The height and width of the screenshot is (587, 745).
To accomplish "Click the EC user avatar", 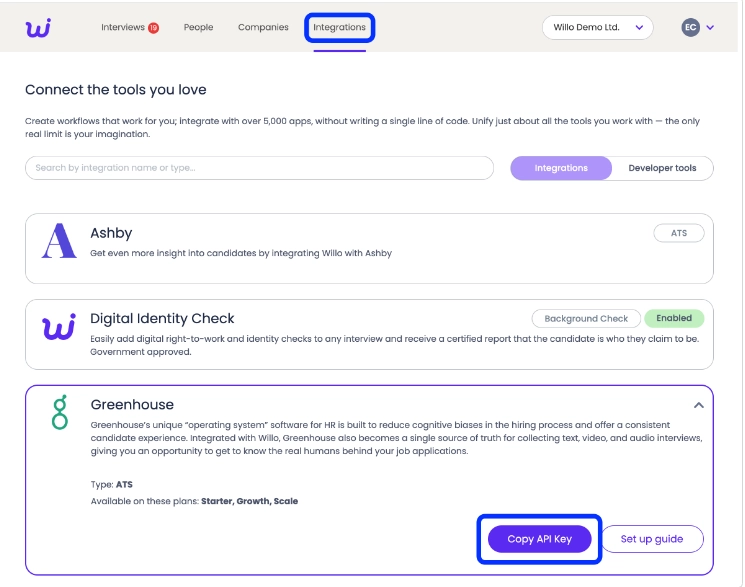I will (690, 28).
